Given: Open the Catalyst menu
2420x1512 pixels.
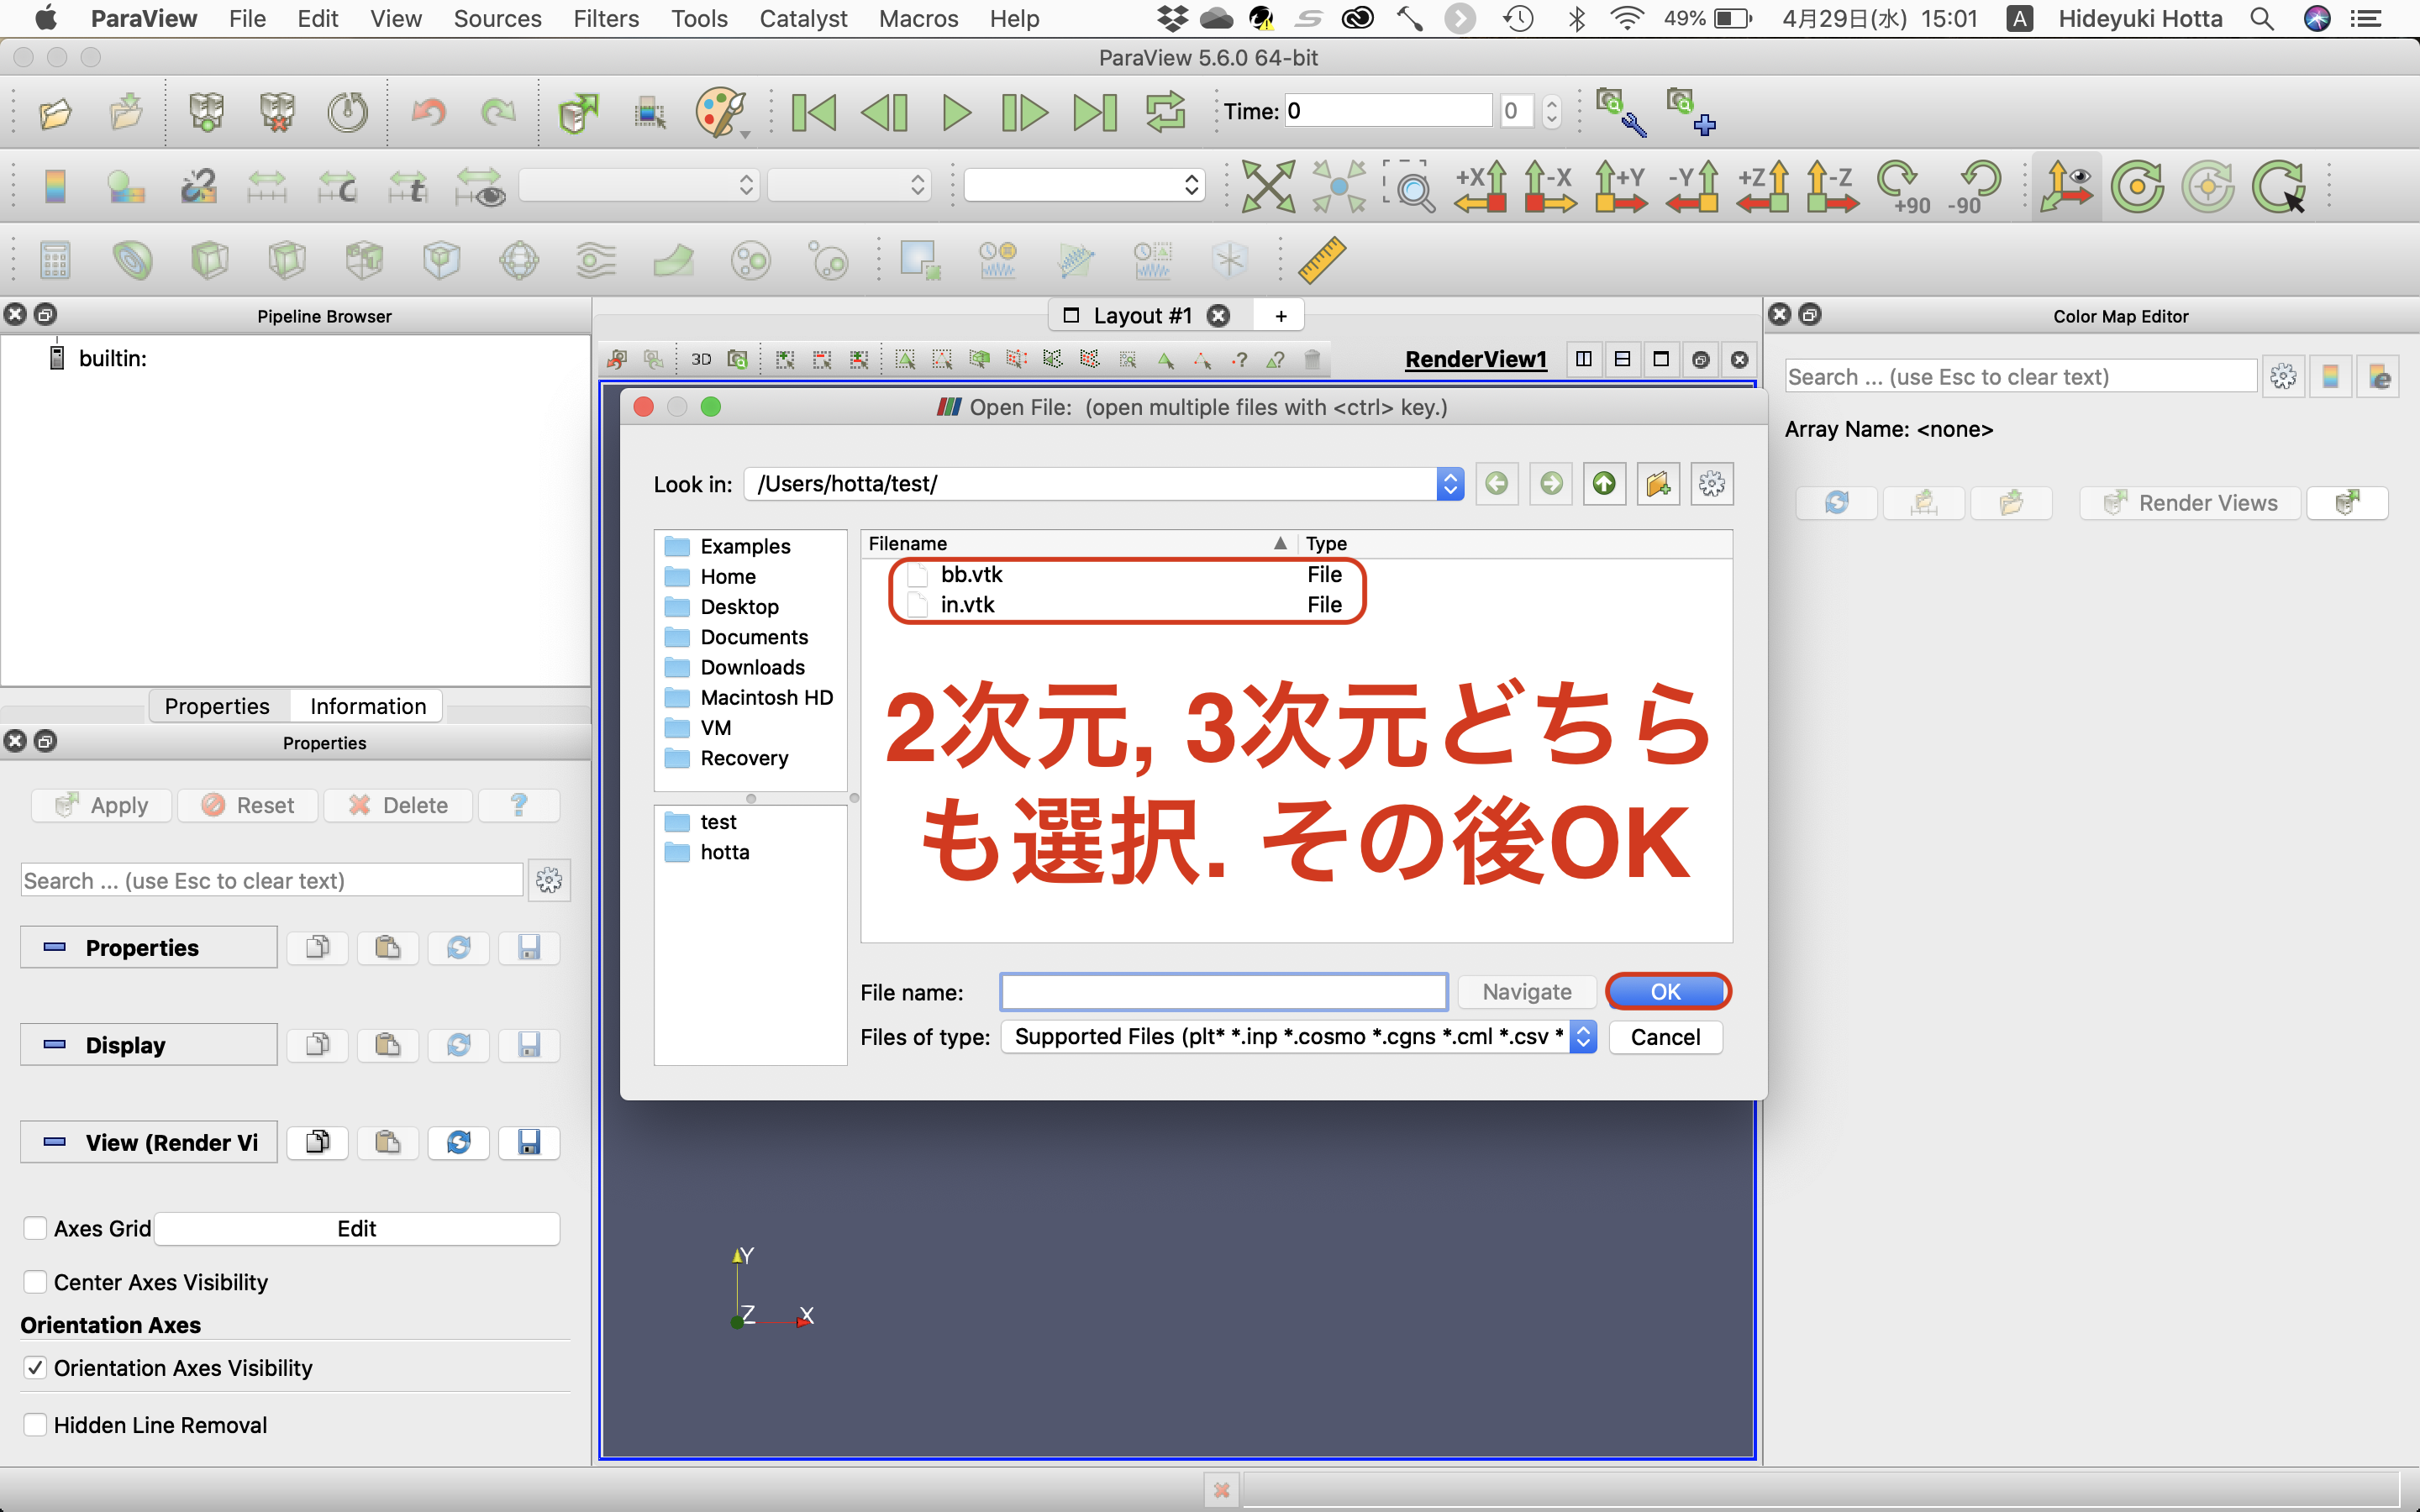Looking at the screenshot, I should pos(803,19).
